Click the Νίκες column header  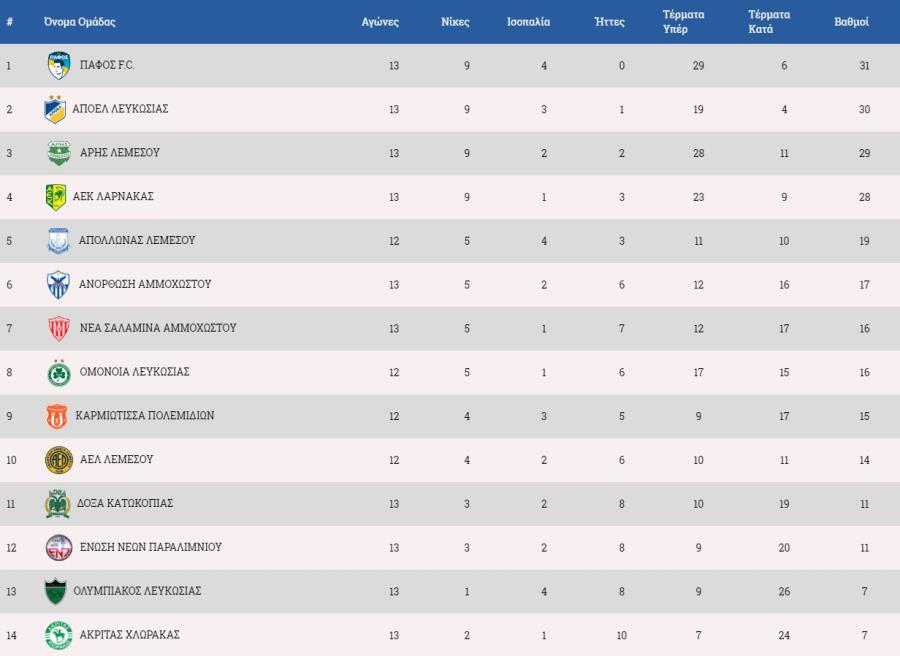tap(455, 22)
